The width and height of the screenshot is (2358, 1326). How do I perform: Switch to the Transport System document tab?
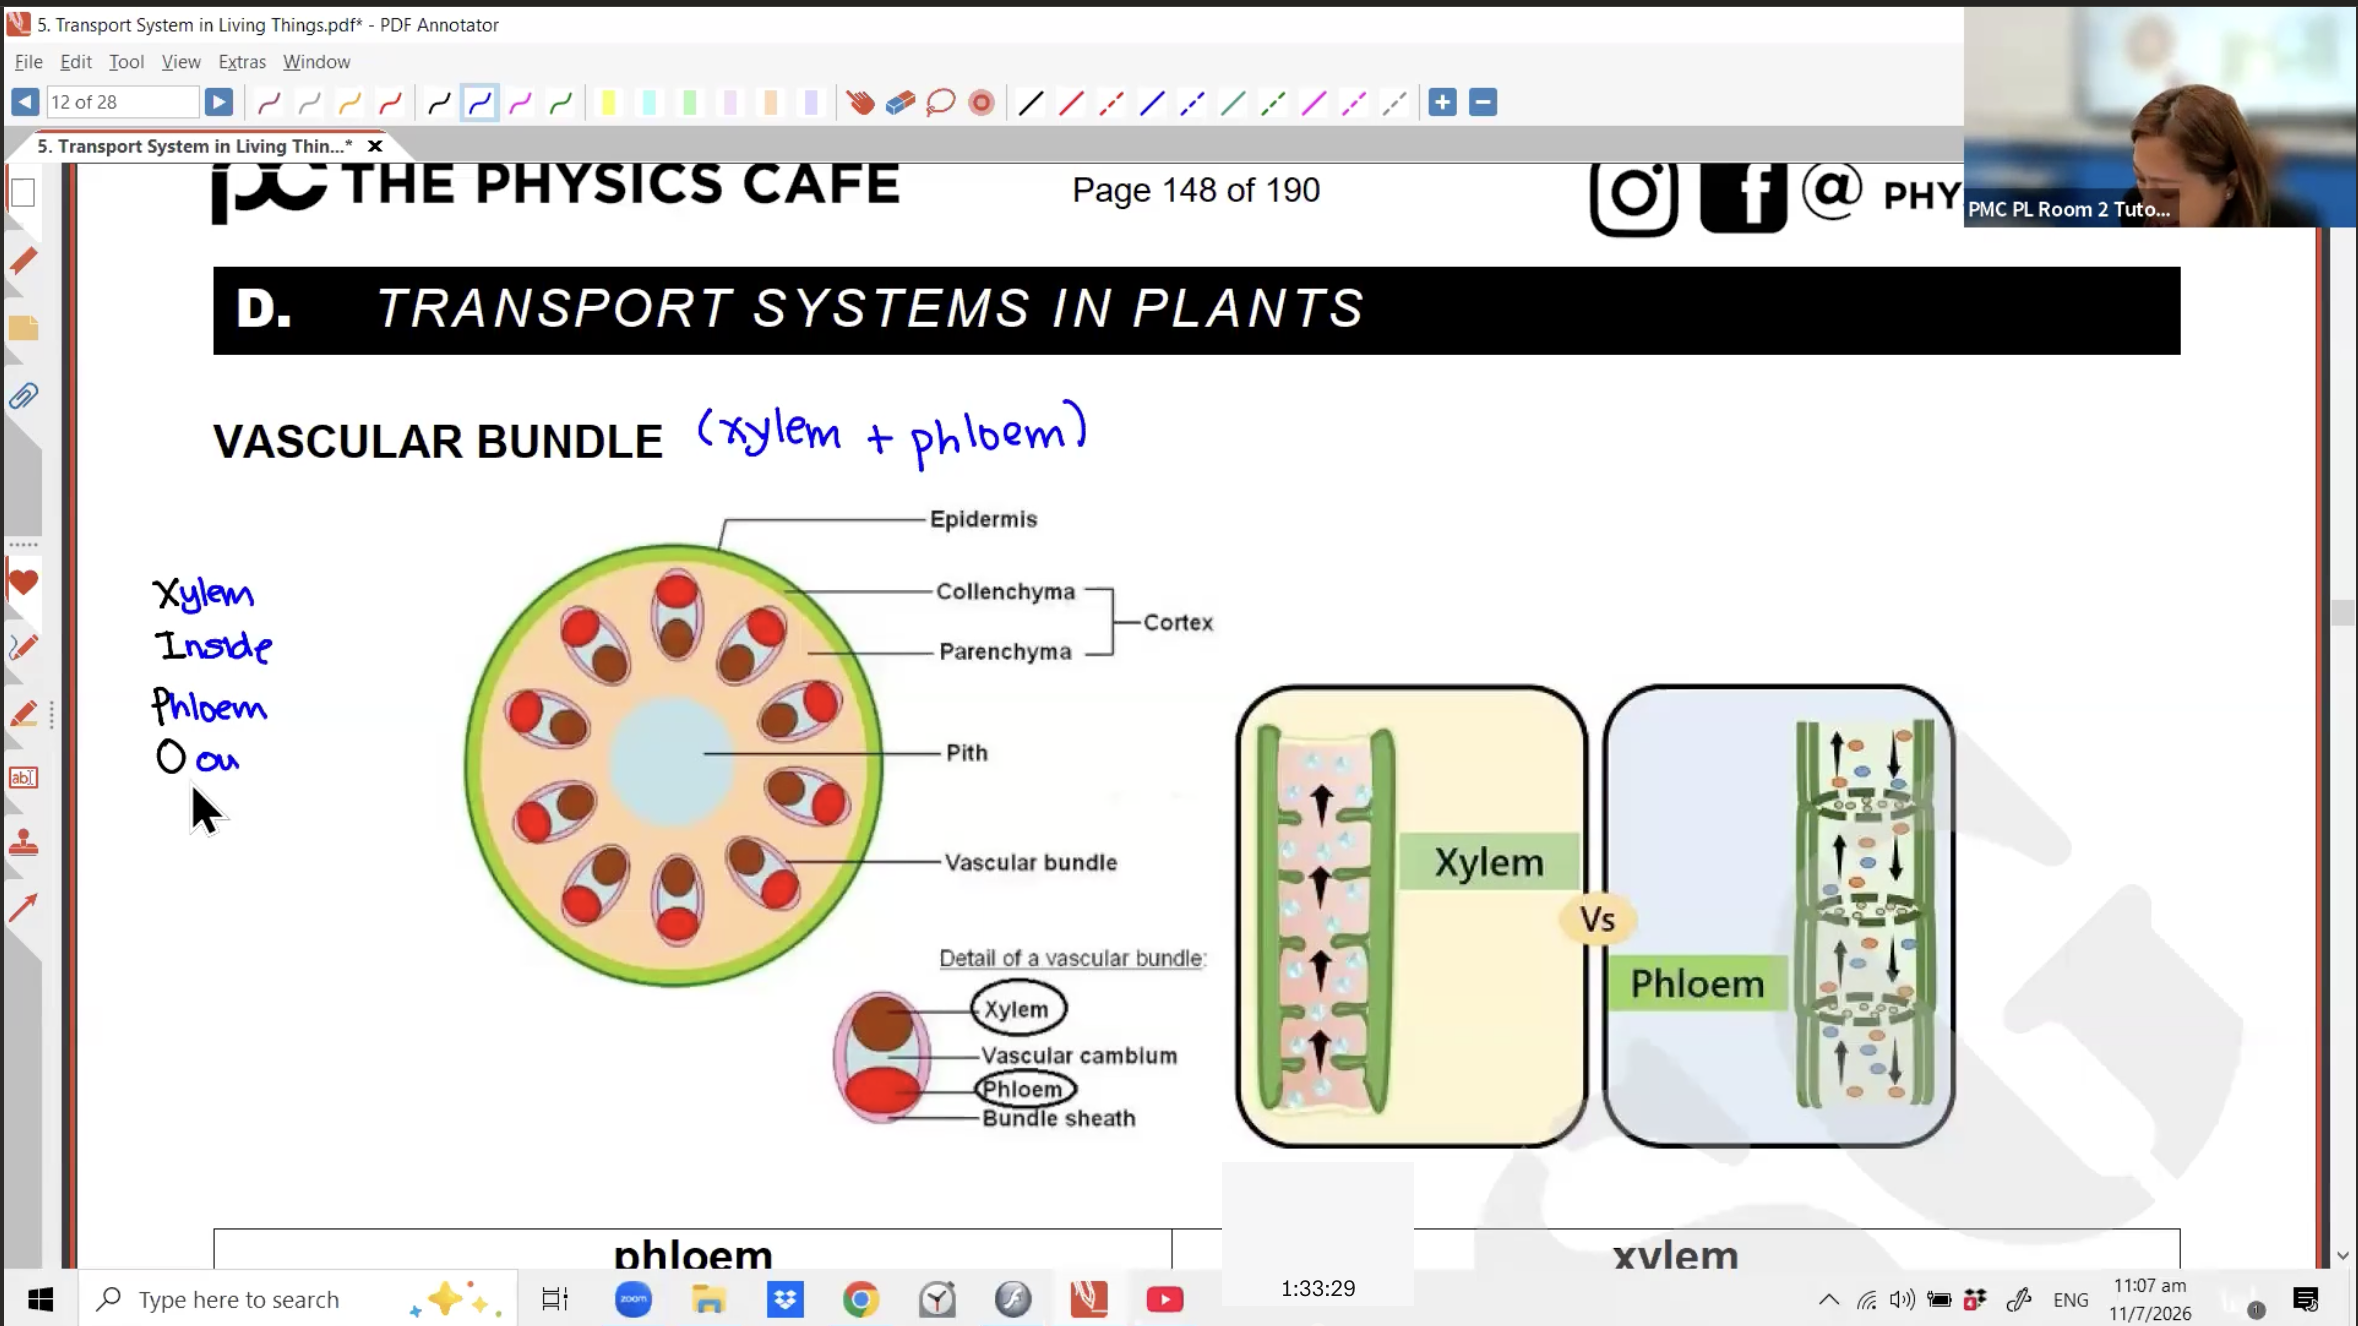coord(194,146)
